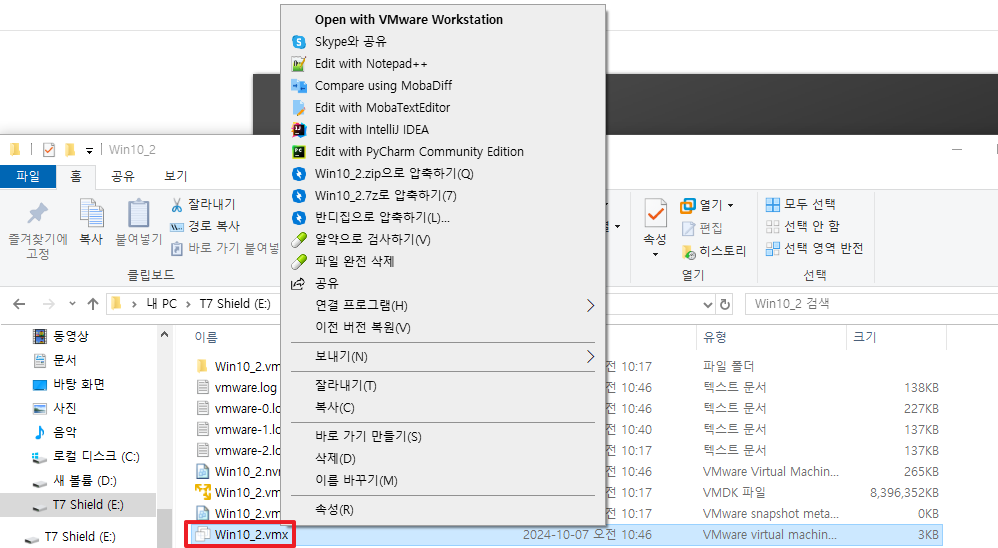Open the 속성 dropdown arrow

click(655, 254)
